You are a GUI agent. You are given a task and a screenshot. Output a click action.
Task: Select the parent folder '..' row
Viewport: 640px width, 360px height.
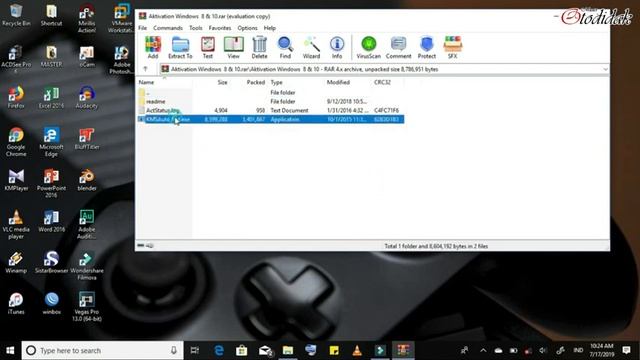click(x=271, y=93)
